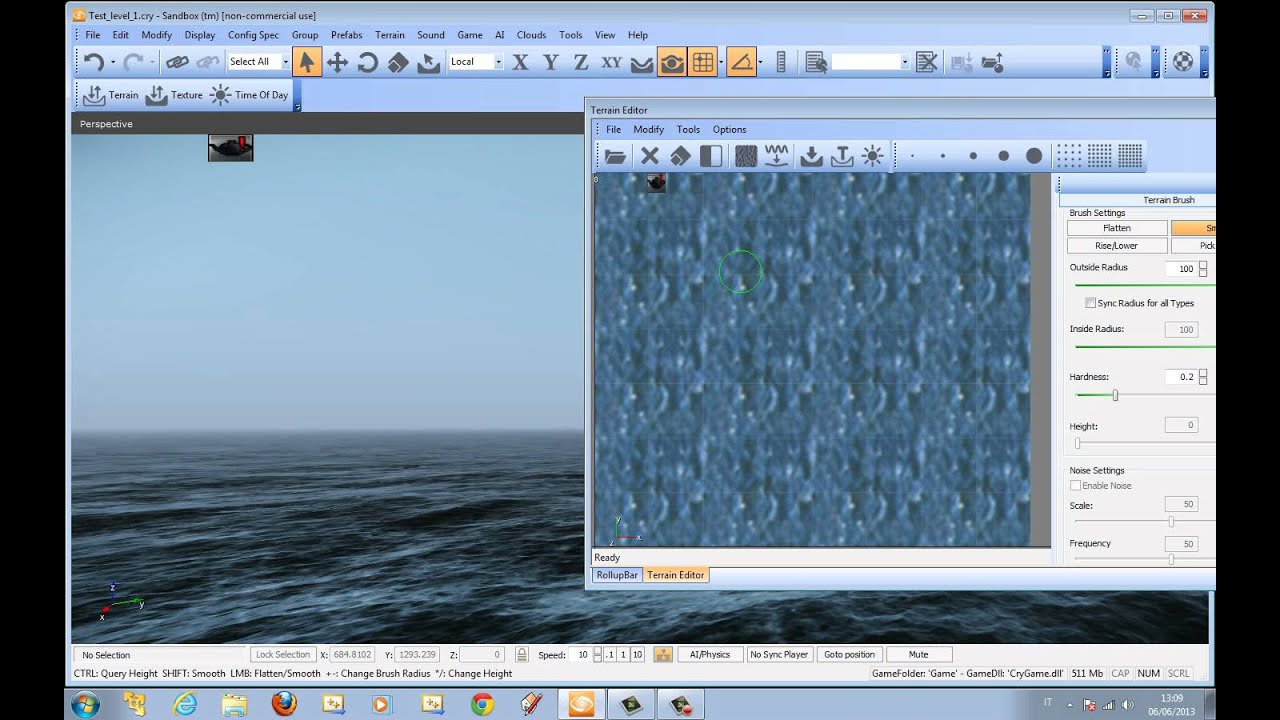Image resolution: width=1280 pixels, height=720 pixels.
Task: Click the open folder icon in Terrain Editor
Action: pos(615,156)
